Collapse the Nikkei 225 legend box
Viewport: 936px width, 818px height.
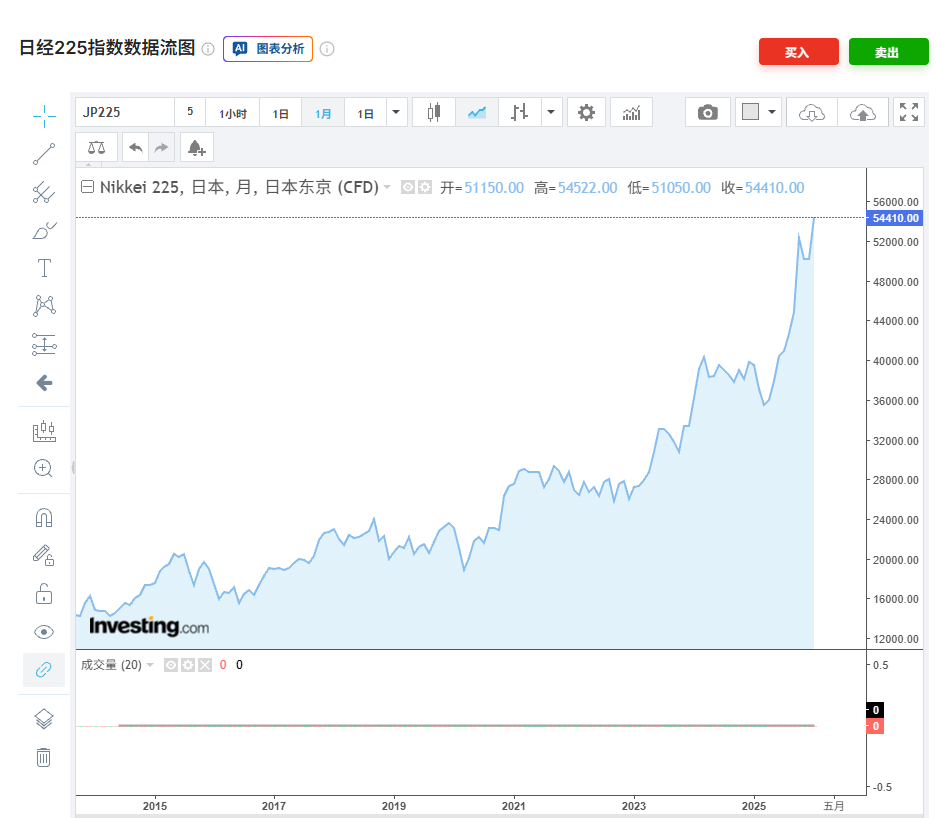[87, 187]
